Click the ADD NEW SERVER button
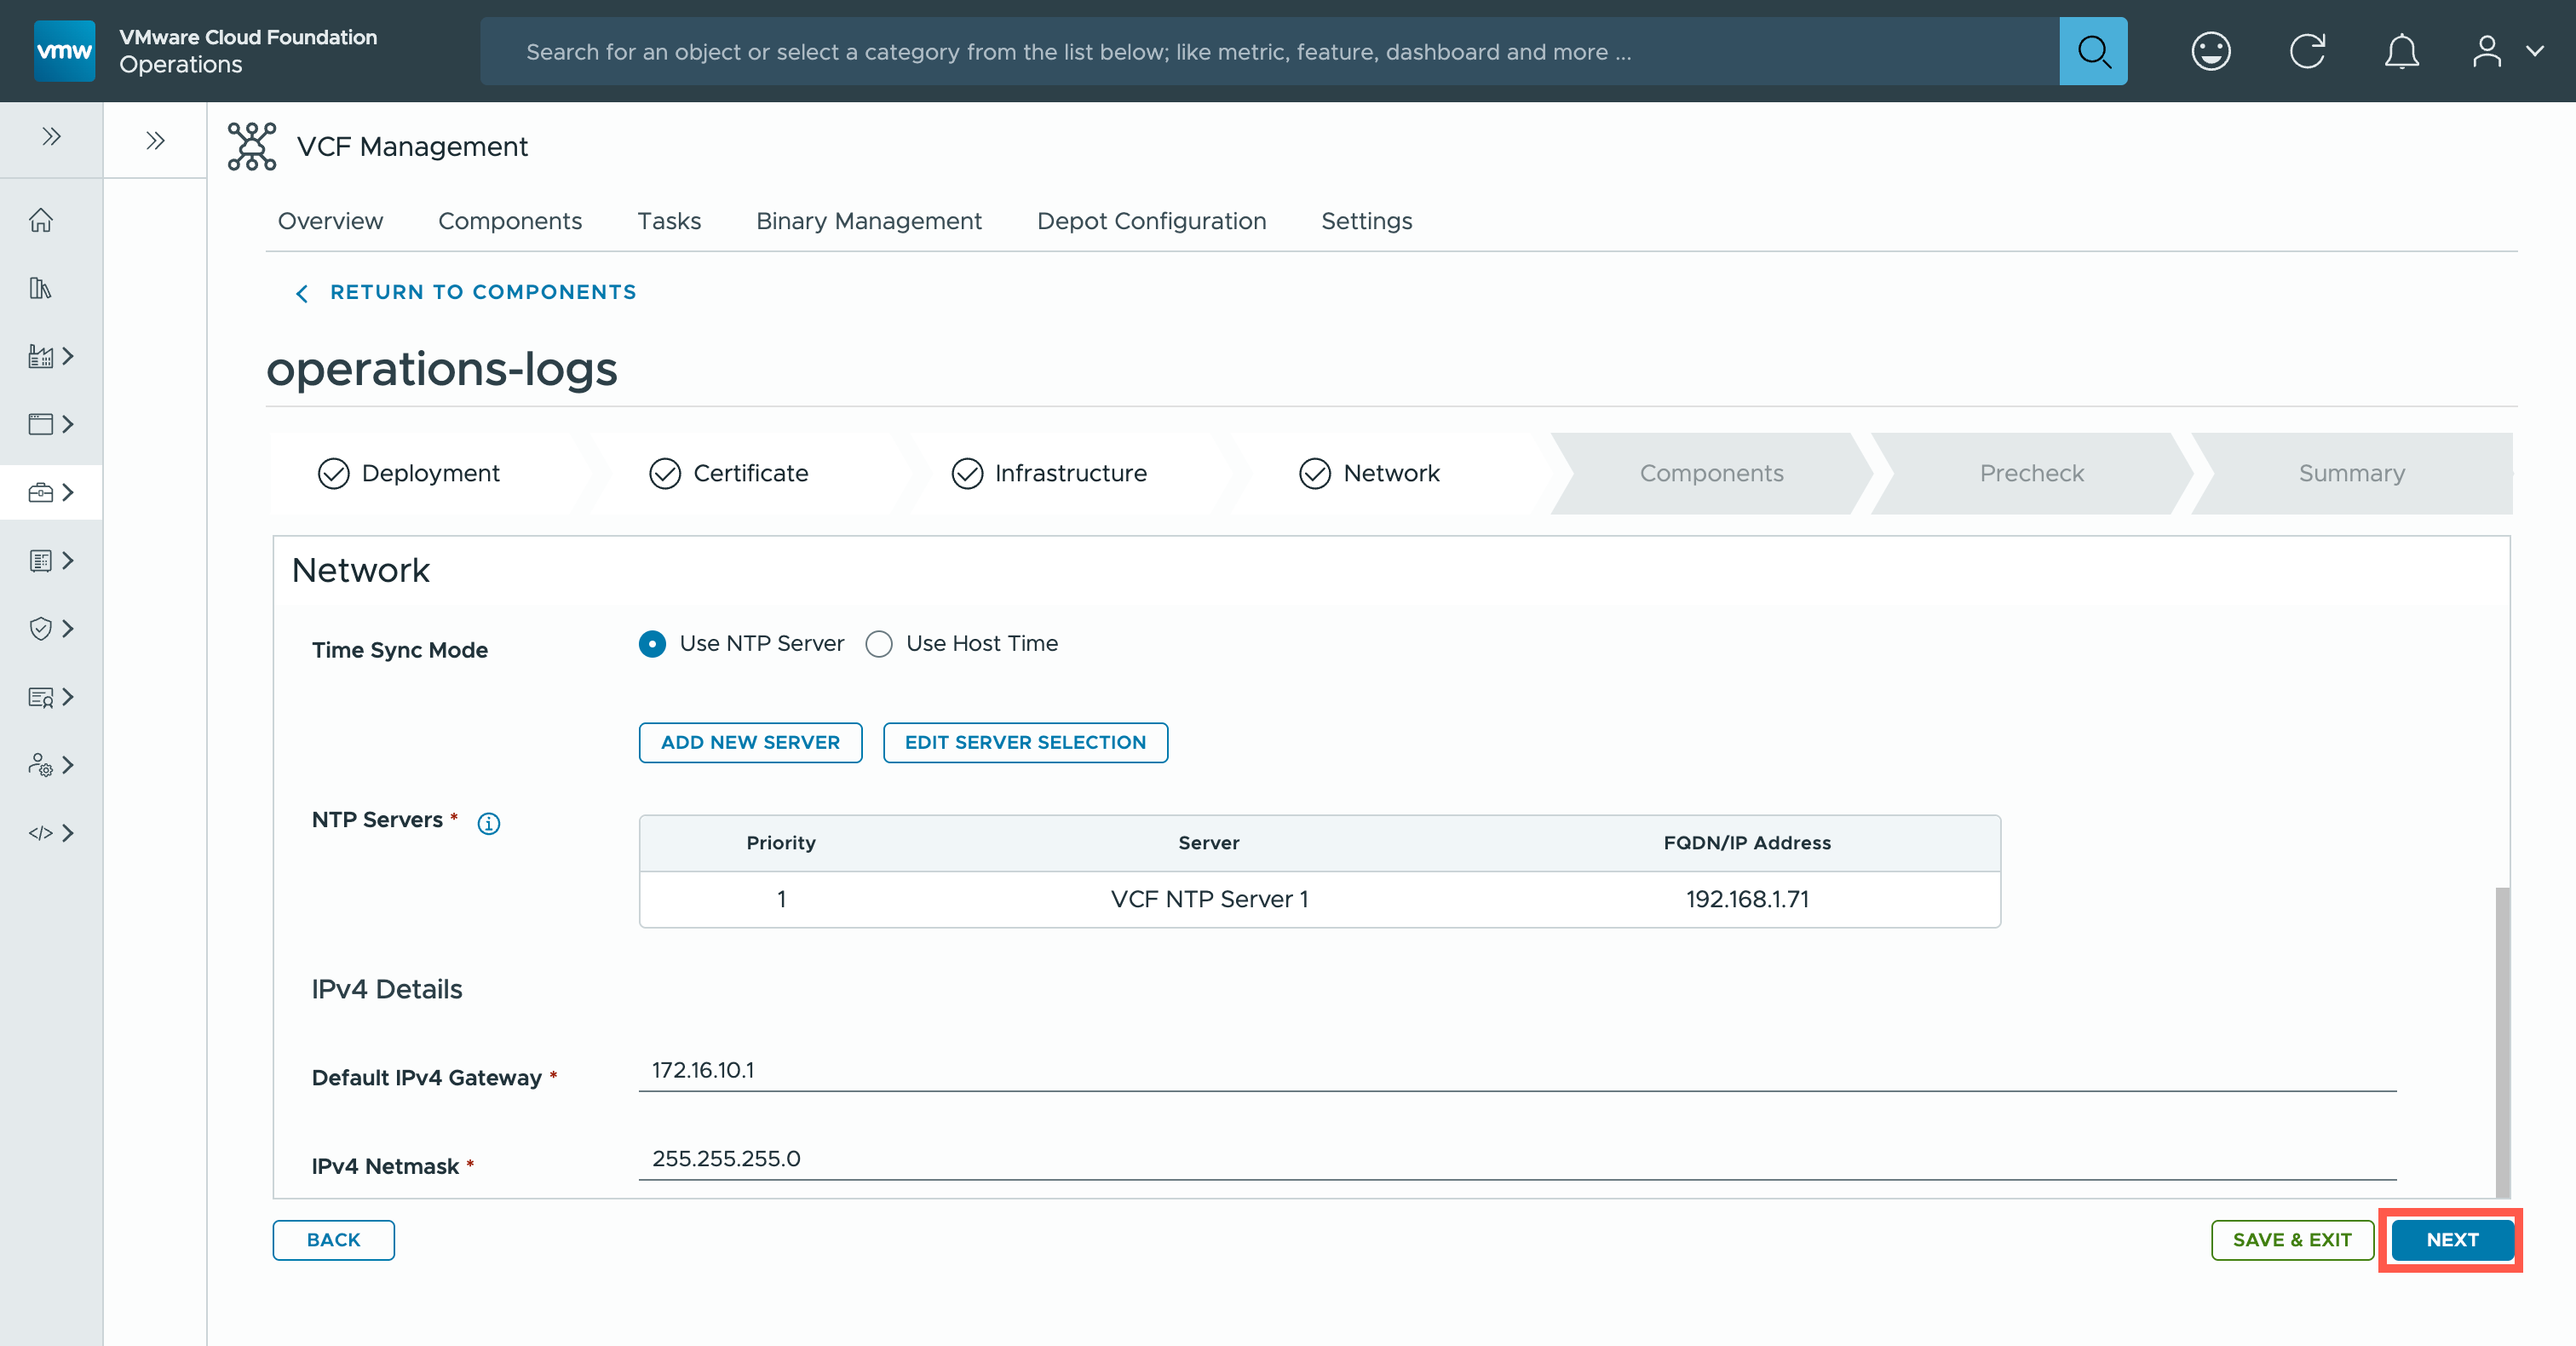 (750, 743)
